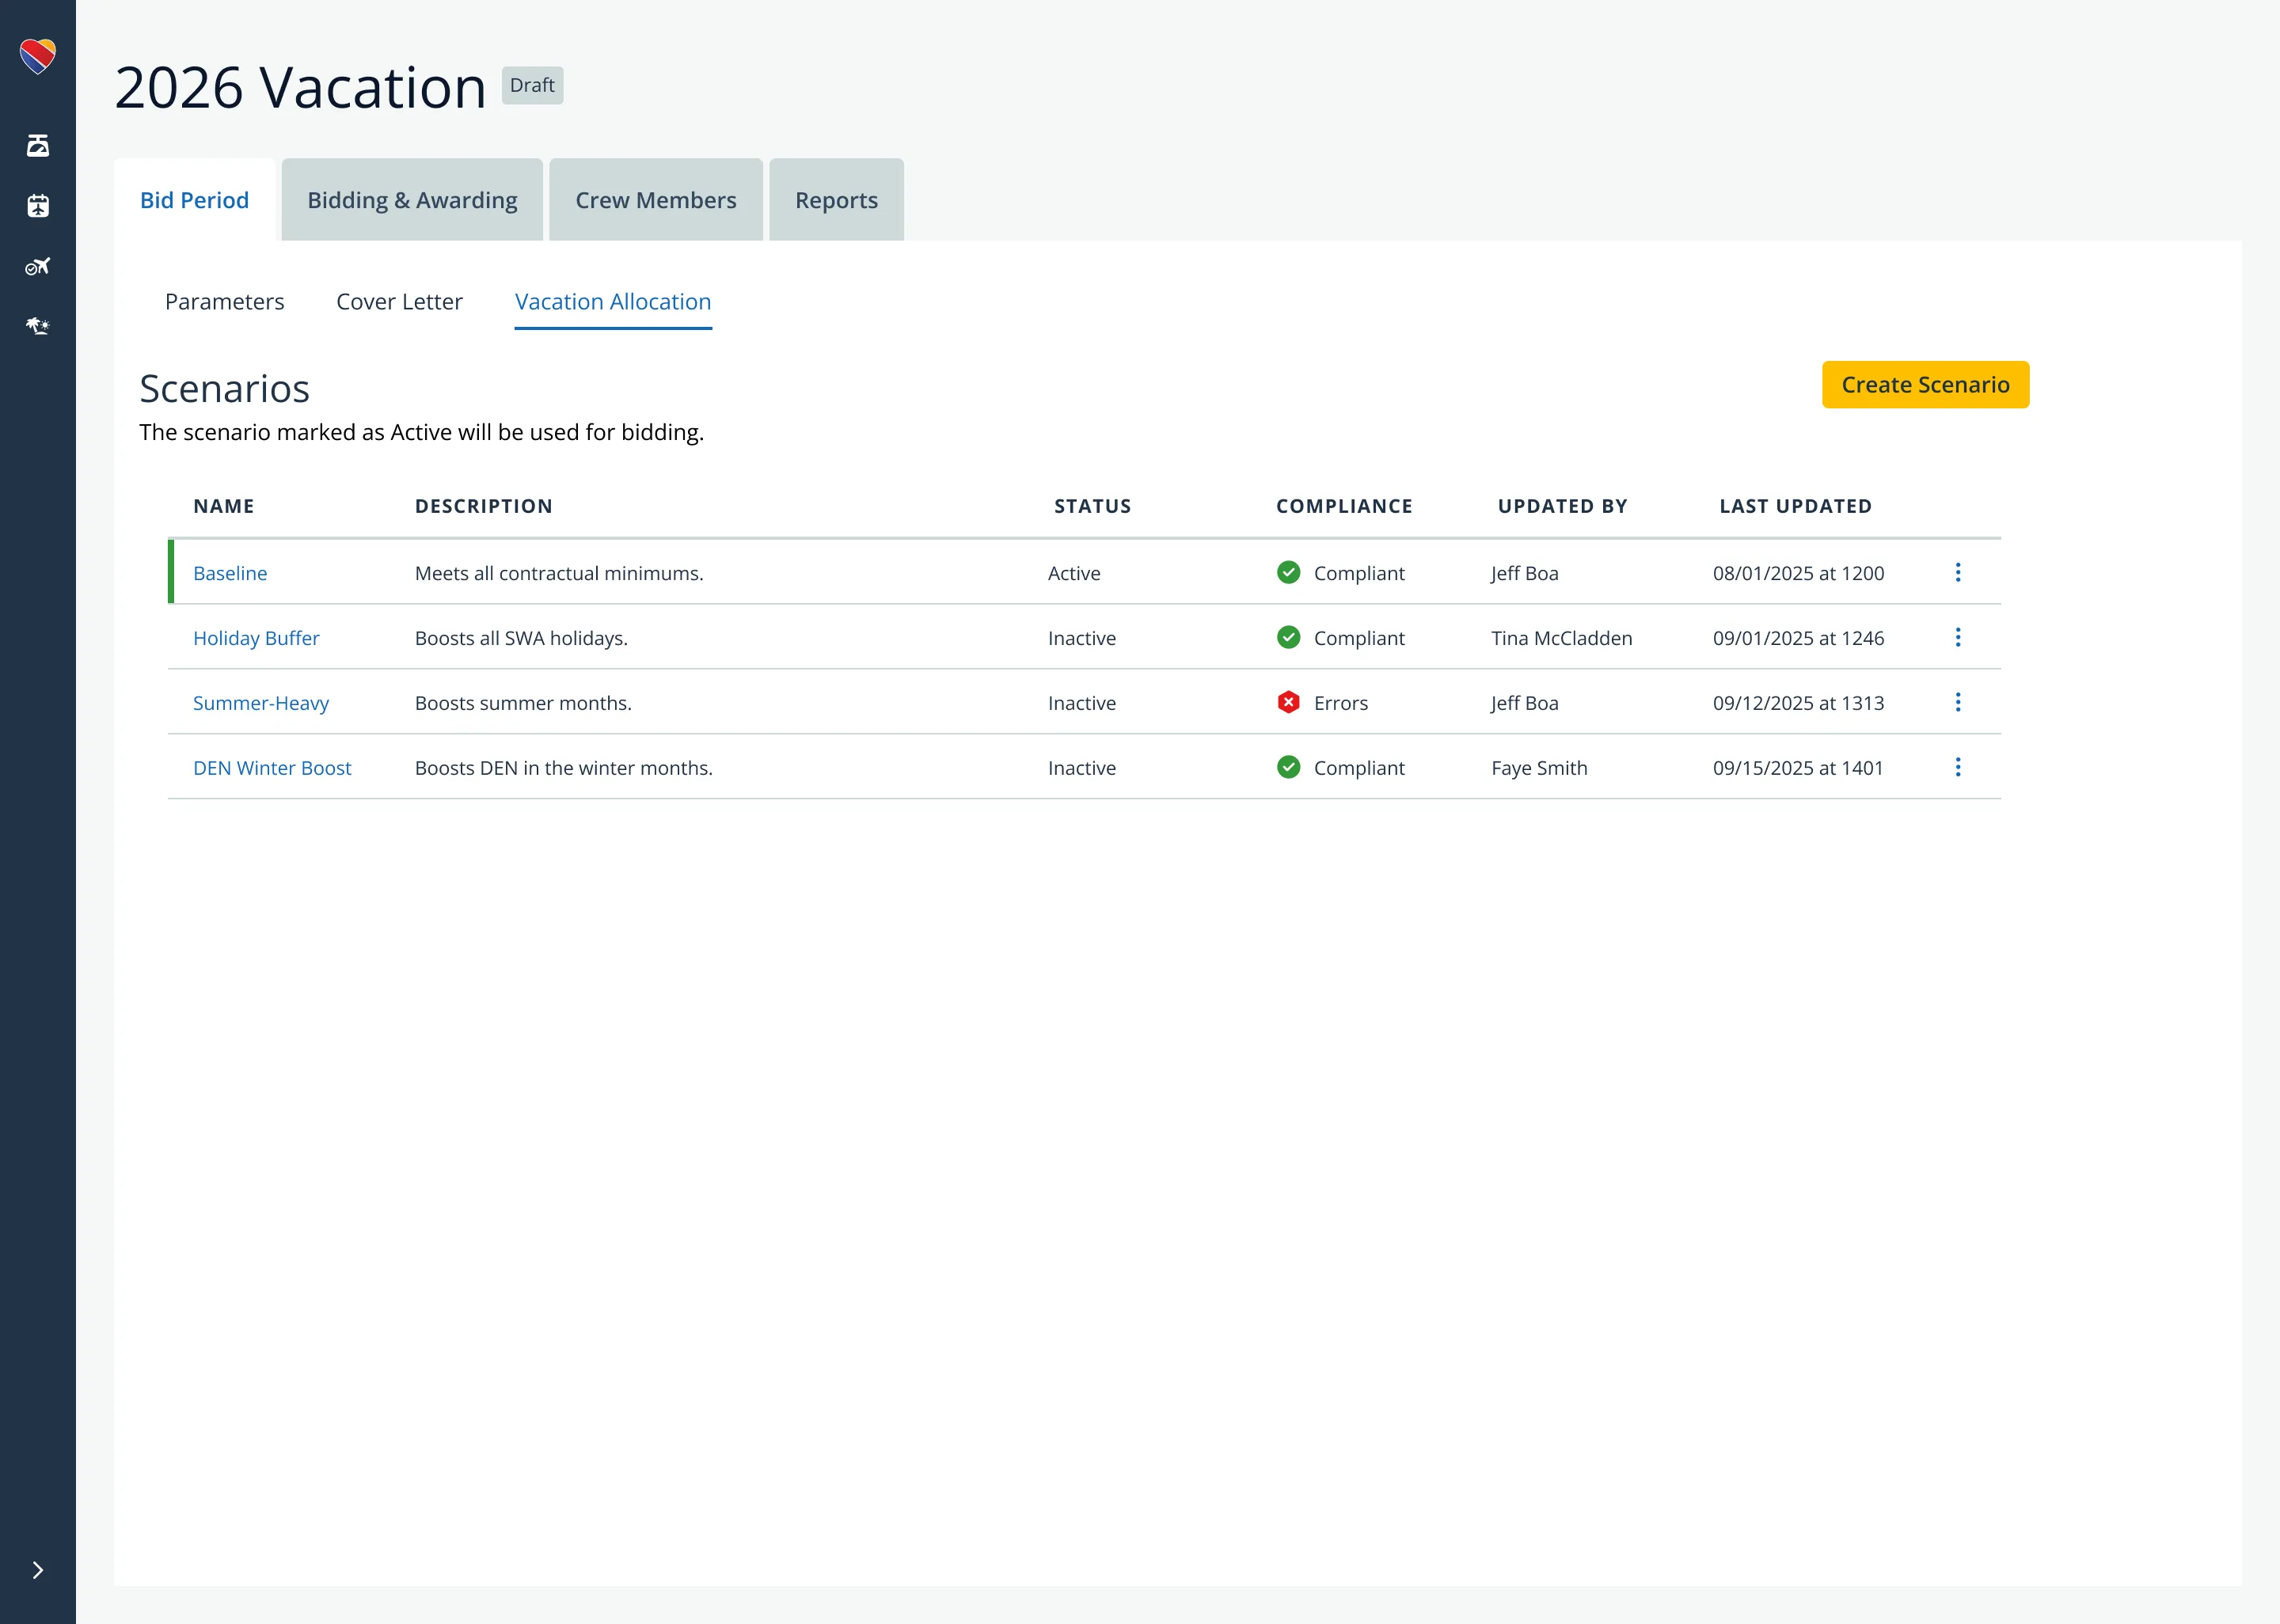Open the Reports tab
This screenshot has width=2280, height=1624.
pyautogui.click(x=836, y=200)
